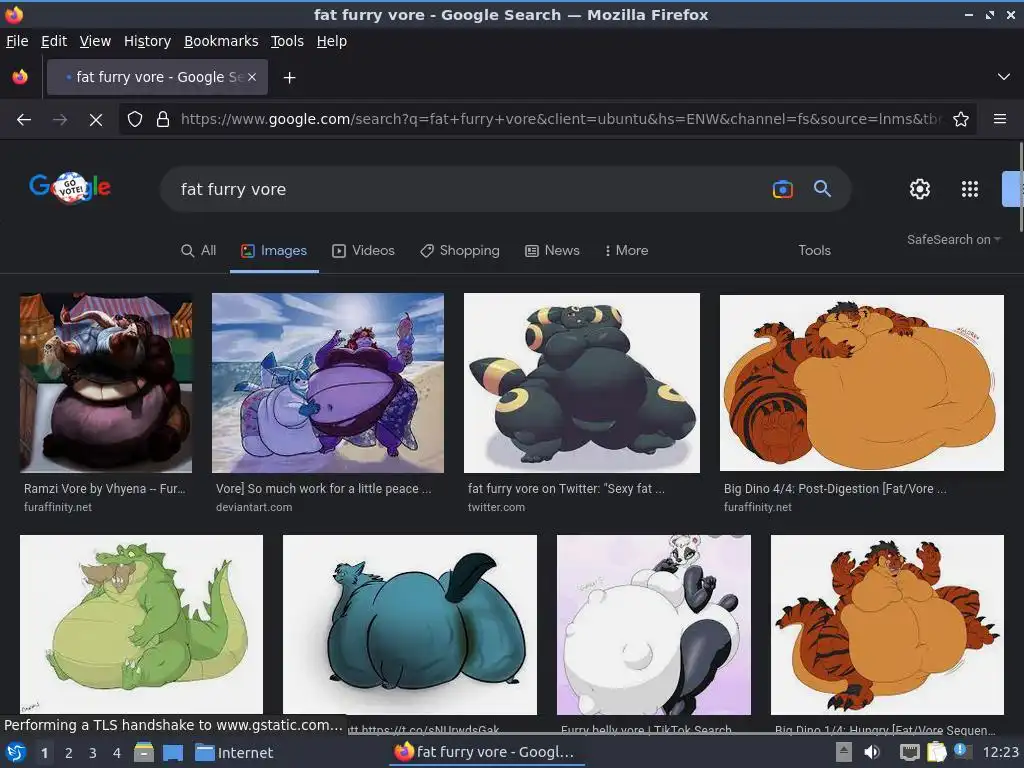
Task: Open the clipboard manager tray icon
Action: tap(936, 753)
